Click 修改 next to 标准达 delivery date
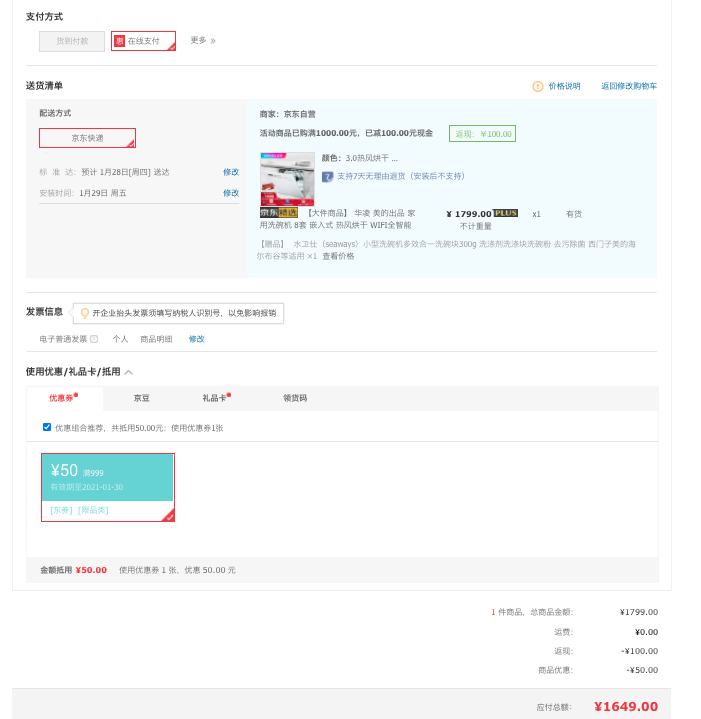The width and height of the screenshot is (701, 719). [231, 172]
